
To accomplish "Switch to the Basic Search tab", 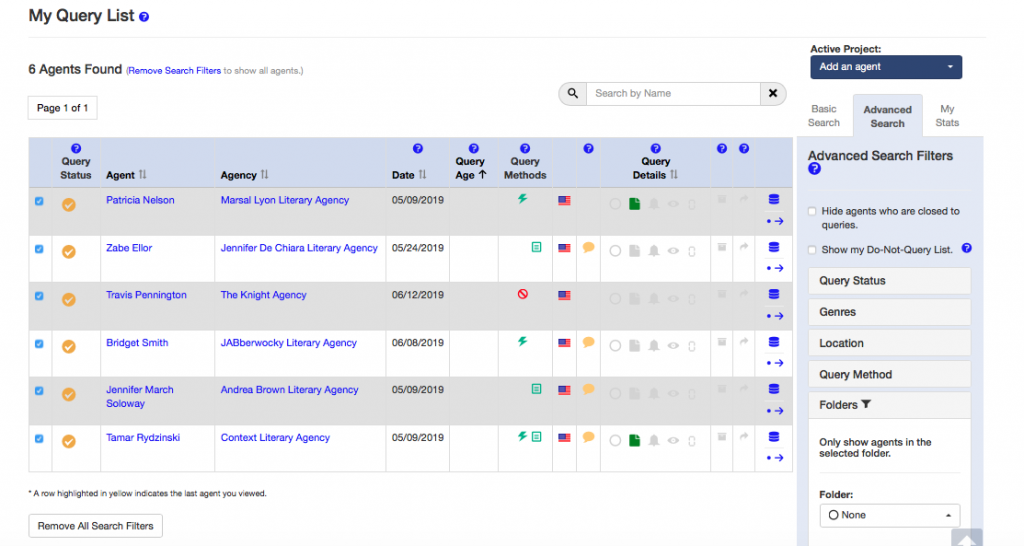I will click(x=824, y=116).
